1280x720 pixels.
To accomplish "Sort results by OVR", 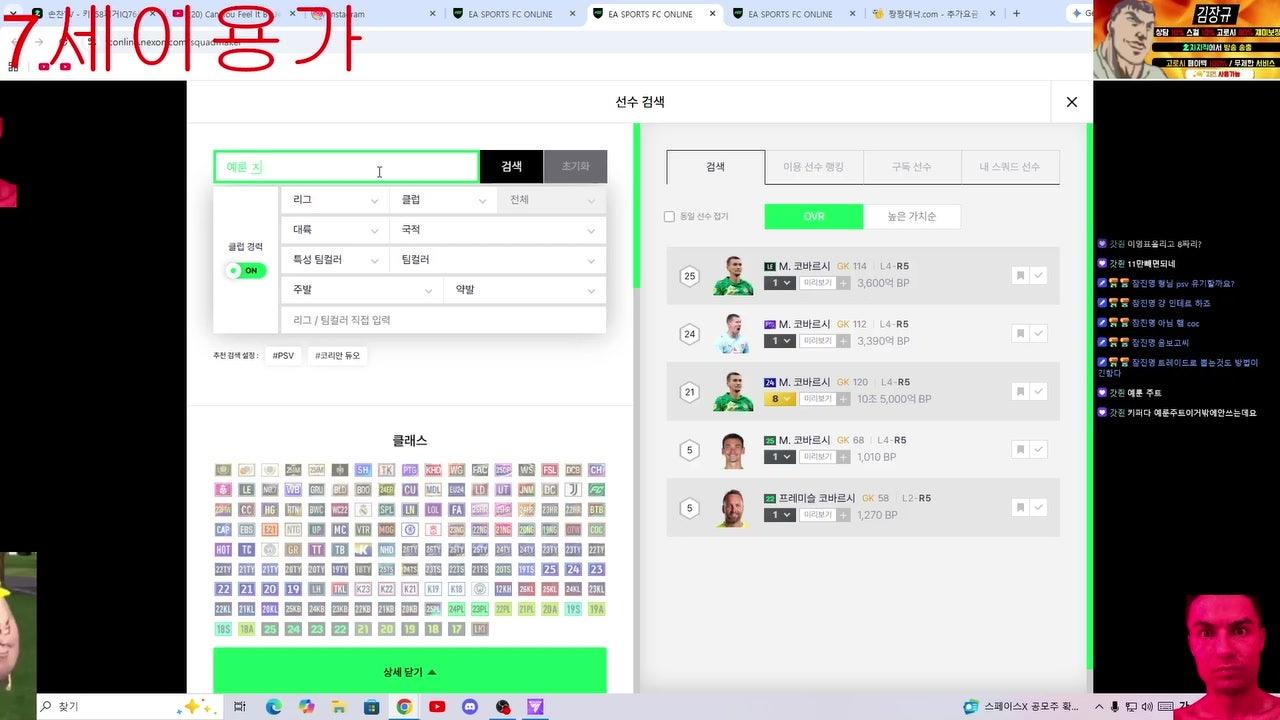I will point(814,217).
